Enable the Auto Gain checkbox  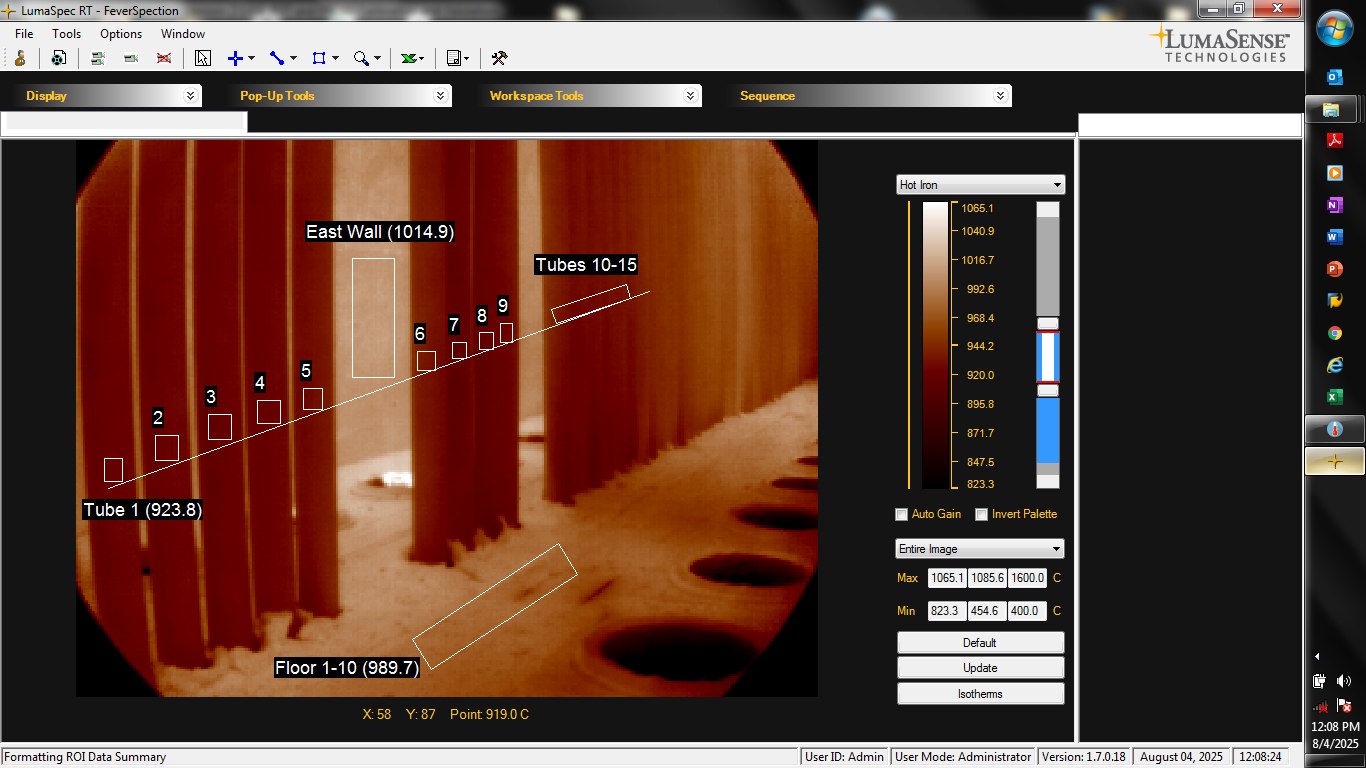(901, 514)
